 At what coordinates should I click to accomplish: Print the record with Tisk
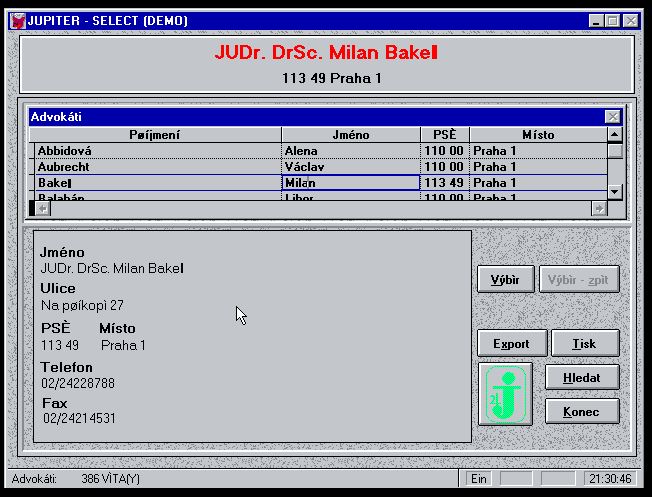584,344
